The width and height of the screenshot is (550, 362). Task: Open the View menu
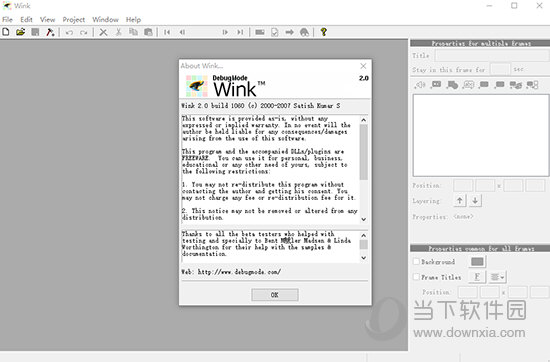pos(47,20)
